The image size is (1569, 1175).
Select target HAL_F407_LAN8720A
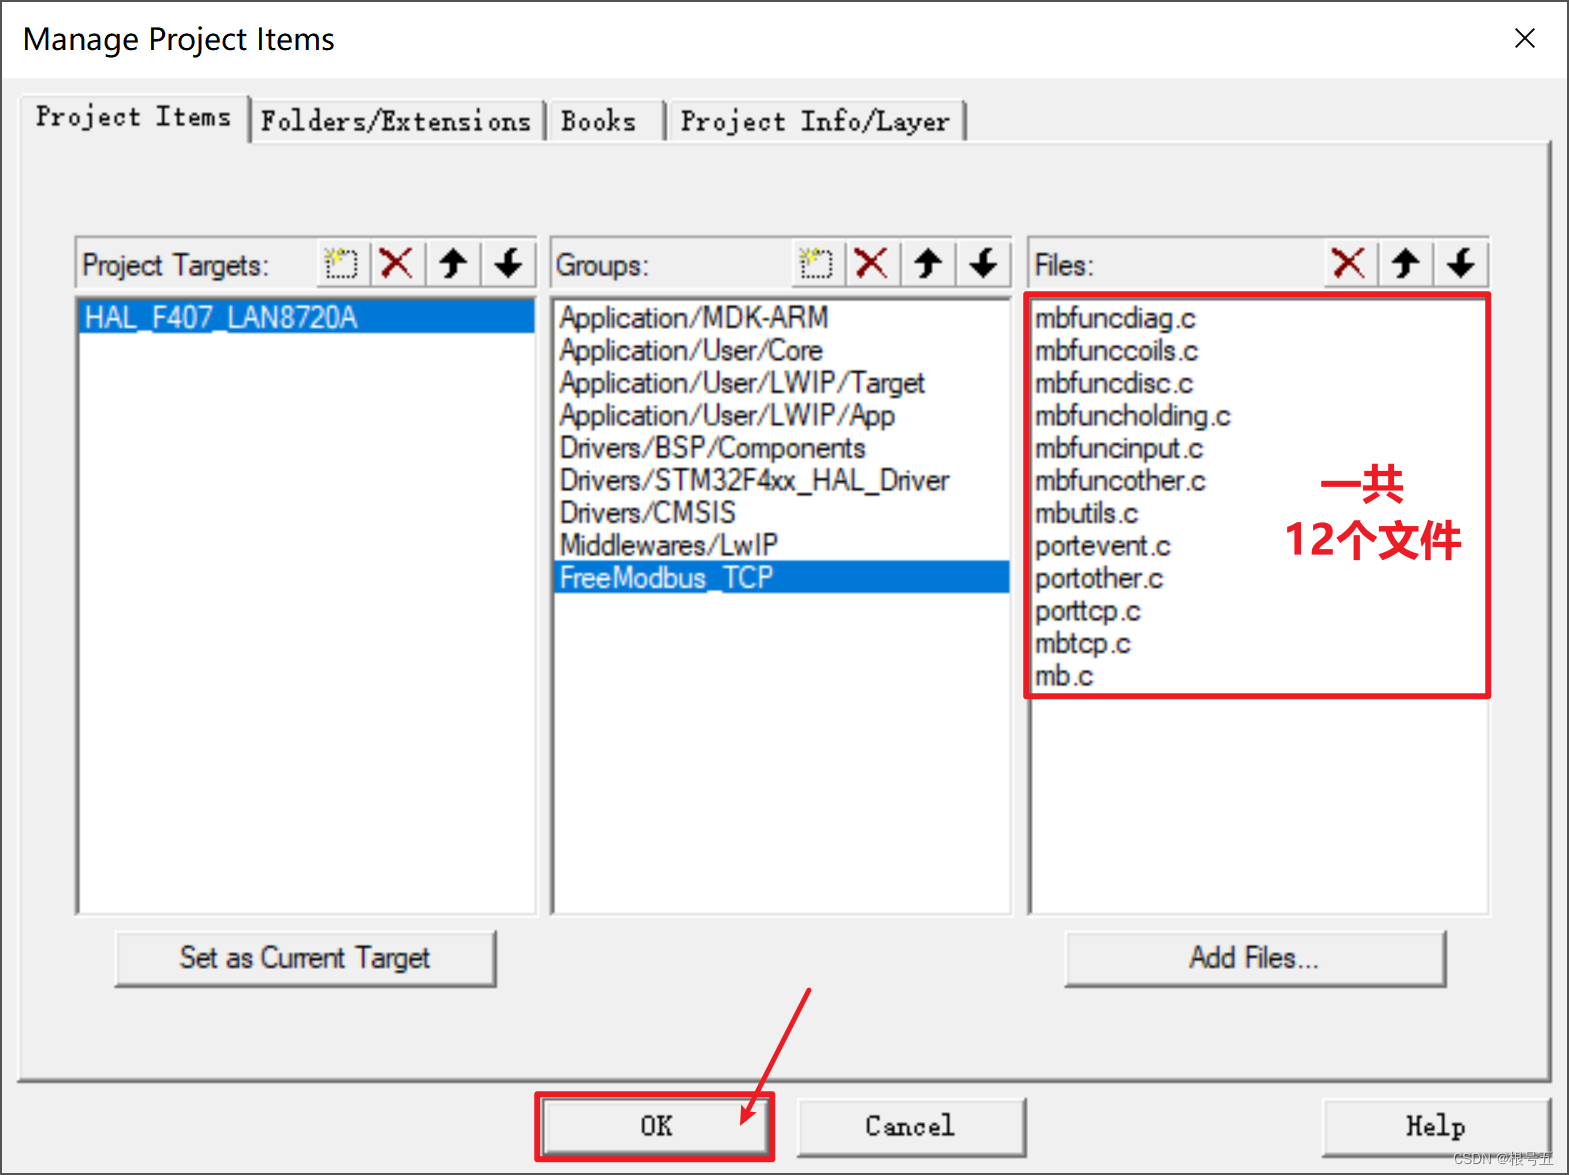pyautogui.click(x=306, y=317)
